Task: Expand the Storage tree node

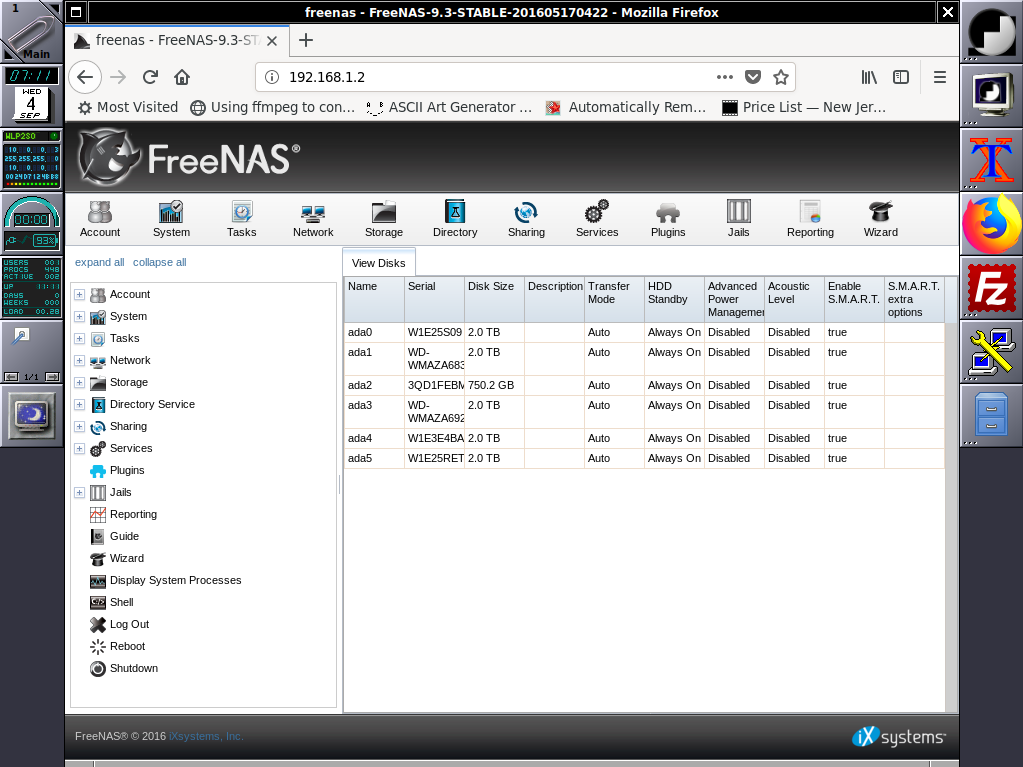Action: (x=79, y=382)
